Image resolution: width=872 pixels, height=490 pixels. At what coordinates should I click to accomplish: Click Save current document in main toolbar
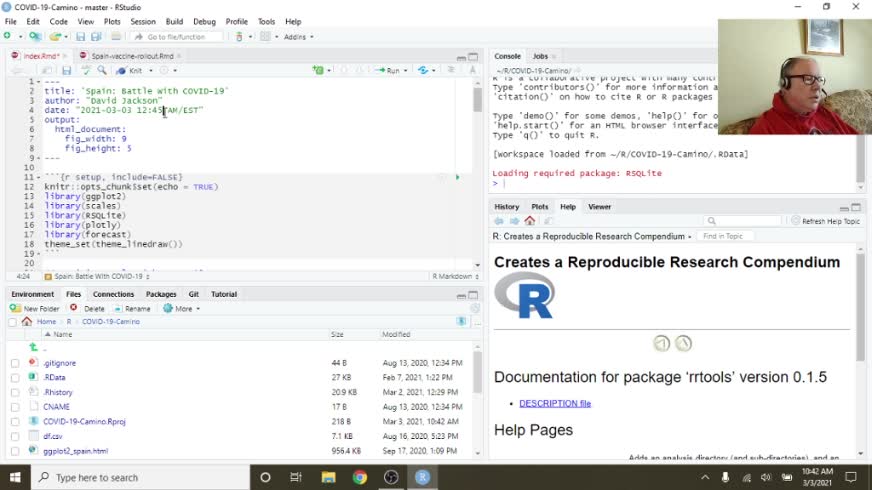[x=81, y=37]
